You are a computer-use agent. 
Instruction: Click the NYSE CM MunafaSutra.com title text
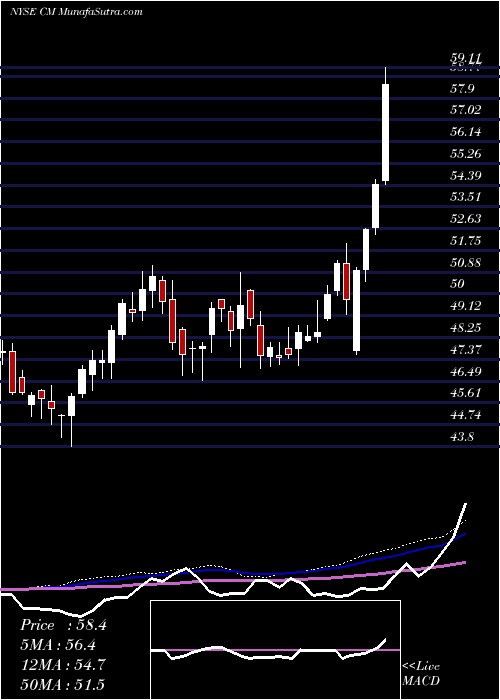pos(76,12)
